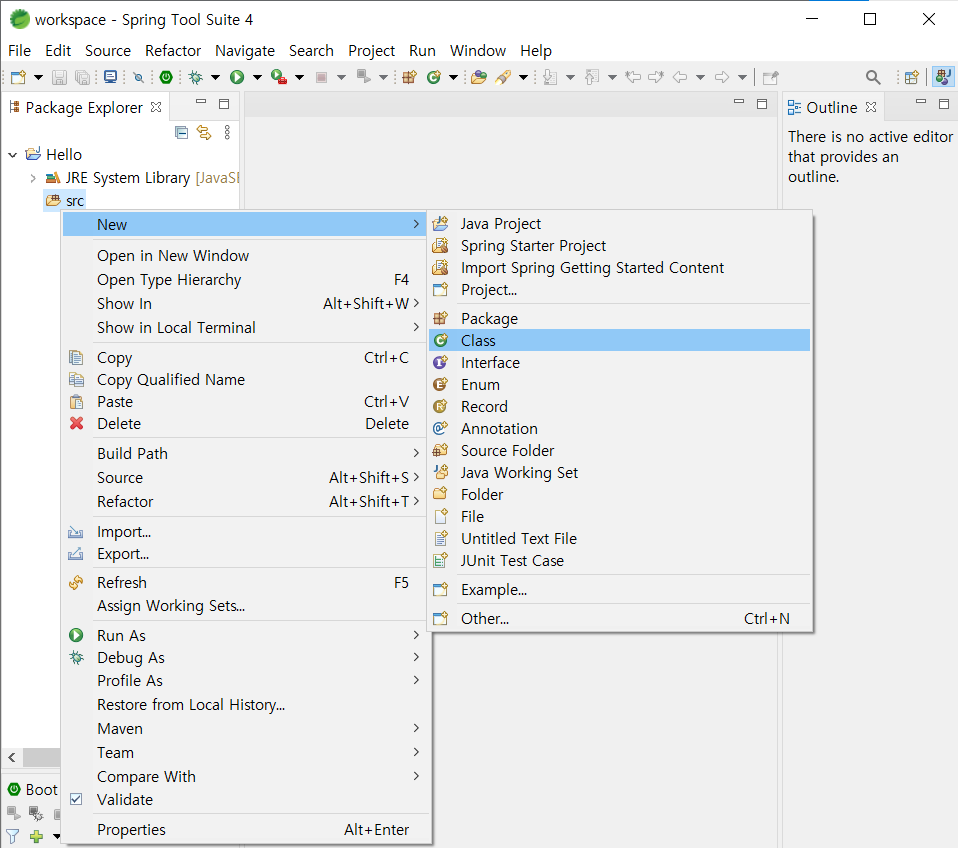Click the Debug bug icon in toolbar

pyautogui.click(x=196, y=77)
